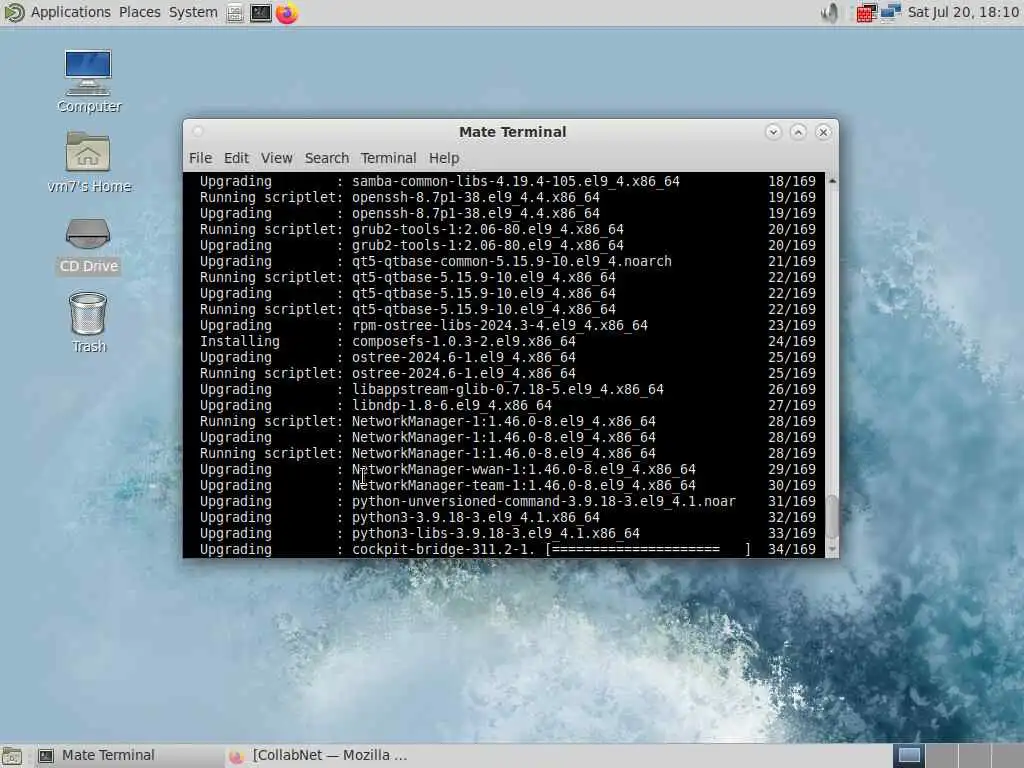The width and height of the screenshot is (1024, 768).
Task: Open the Places menu
Action: pos(139,12)
